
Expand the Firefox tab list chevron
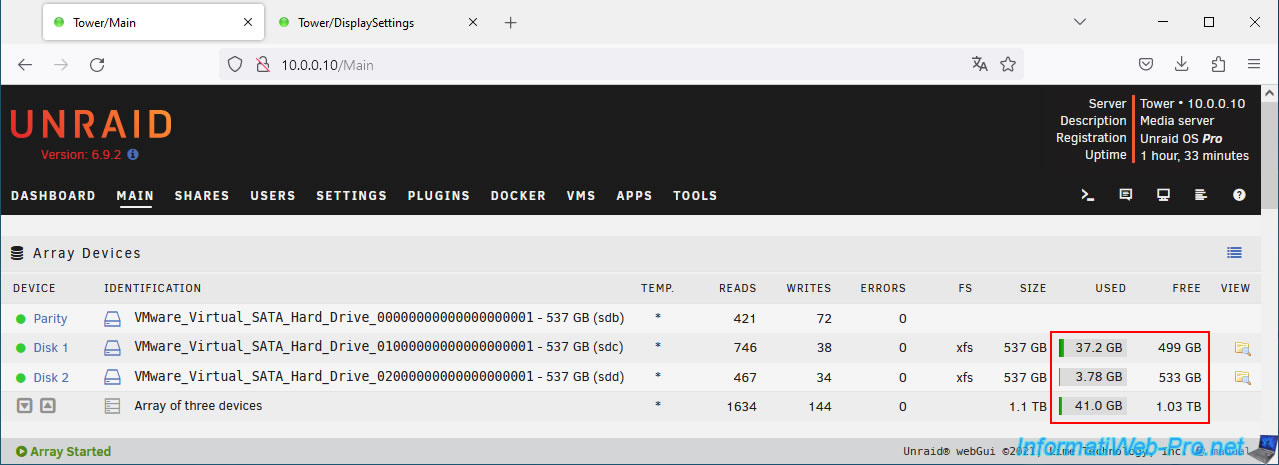click(x=1080, y=22)
